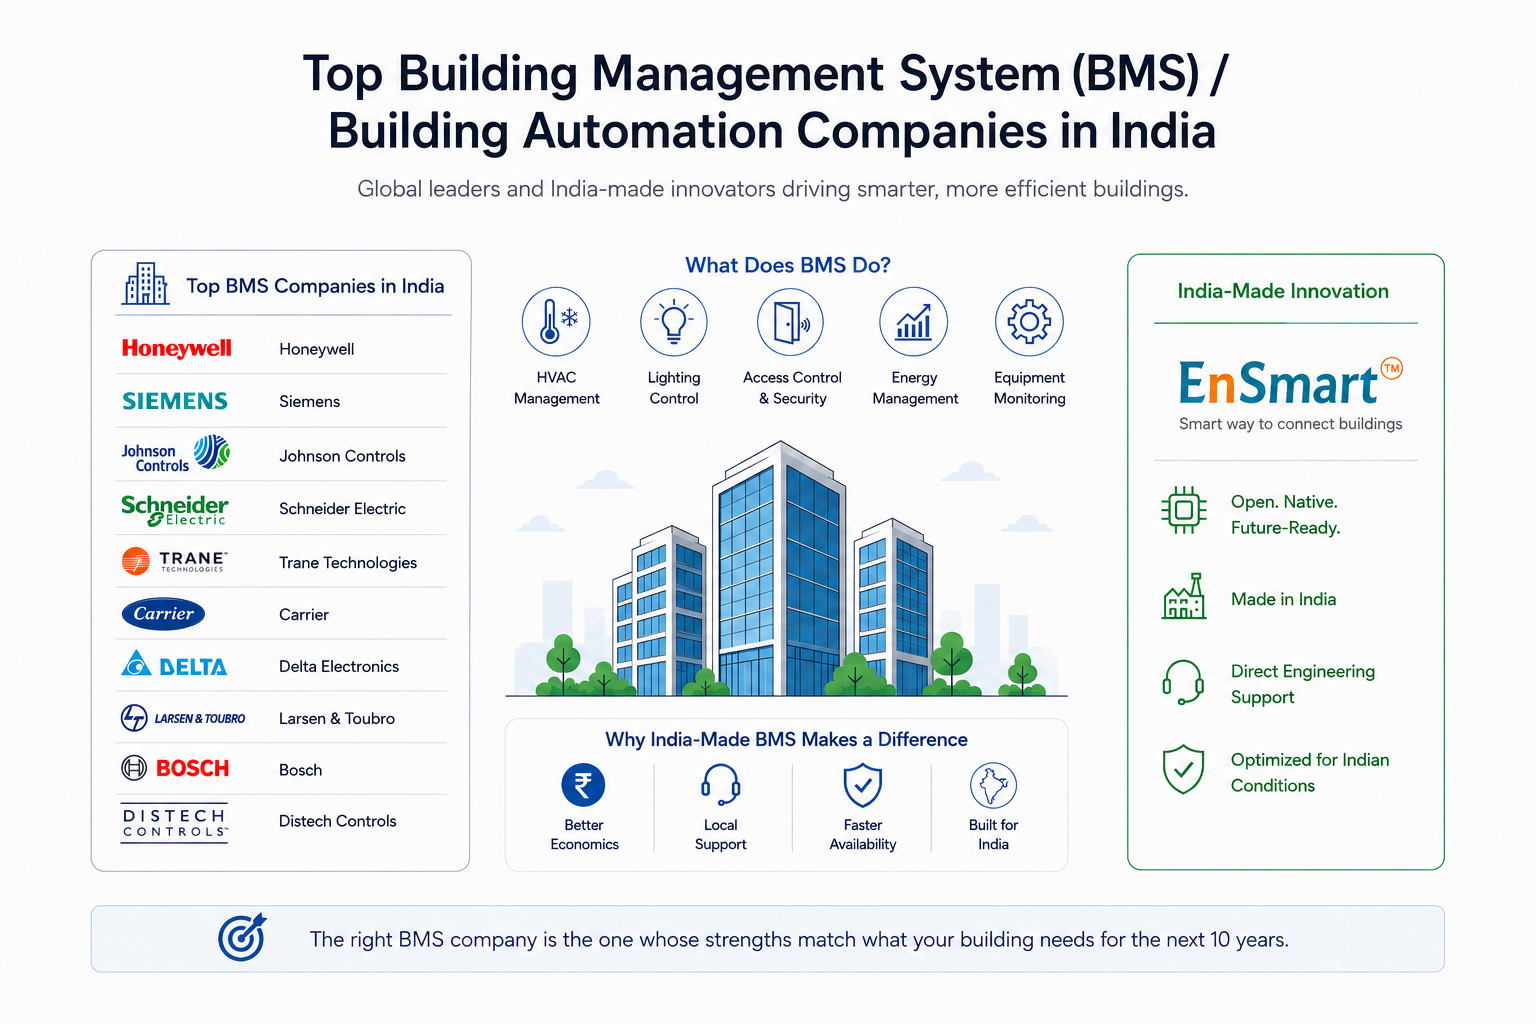Select the Bosch company name text
The image size is (1536, 1024).
(301, 770)
